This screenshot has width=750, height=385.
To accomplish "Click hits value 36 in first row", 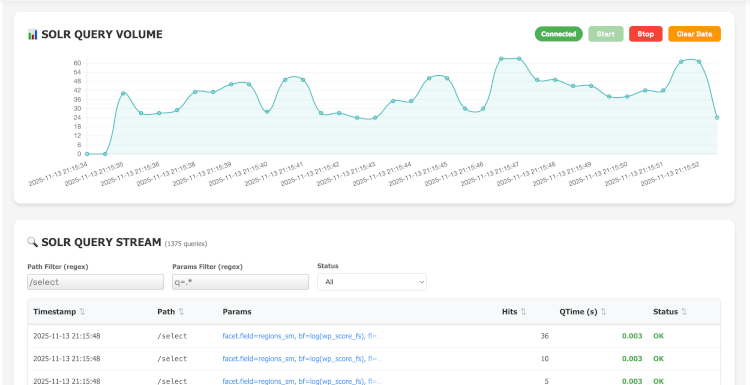I will 544,336.
